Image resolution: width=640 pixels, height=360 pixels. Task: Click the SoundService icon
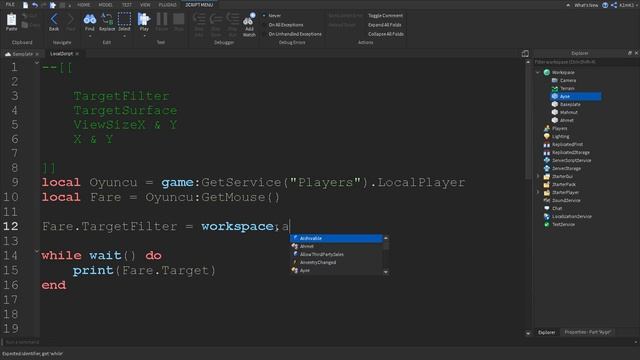[x=547, y=200]
